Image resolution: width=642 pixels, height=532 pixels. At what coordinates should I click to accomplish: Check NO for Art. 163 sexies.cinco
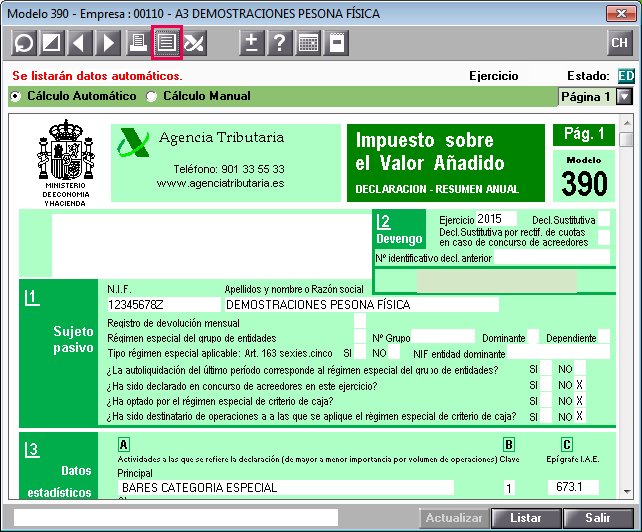coord(394,351)
